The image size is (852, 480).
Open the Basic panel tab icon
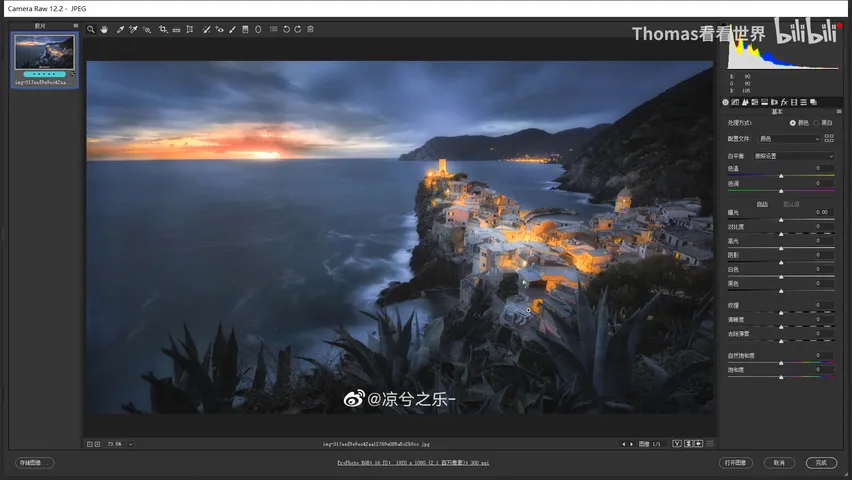[x=725, y=102]
